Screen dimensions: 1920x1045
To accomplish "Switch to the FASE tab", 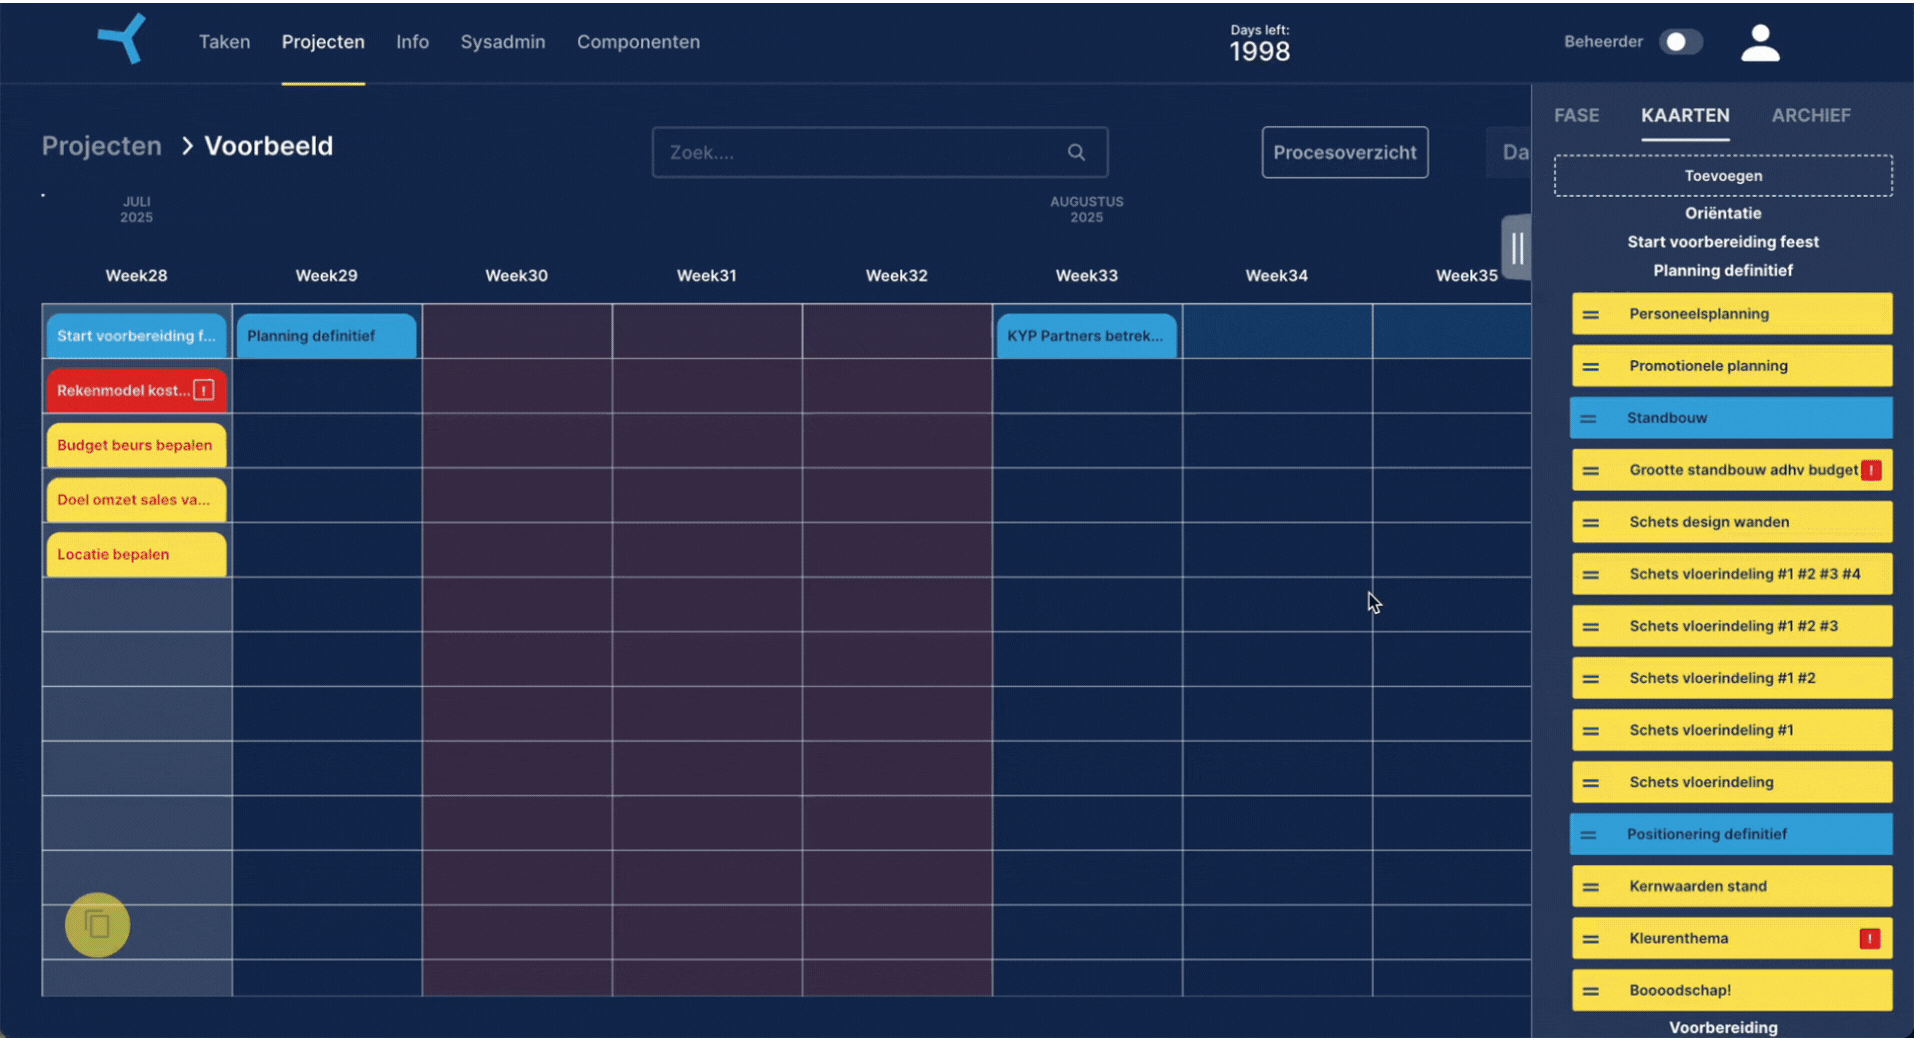I will coord(1576,115).
